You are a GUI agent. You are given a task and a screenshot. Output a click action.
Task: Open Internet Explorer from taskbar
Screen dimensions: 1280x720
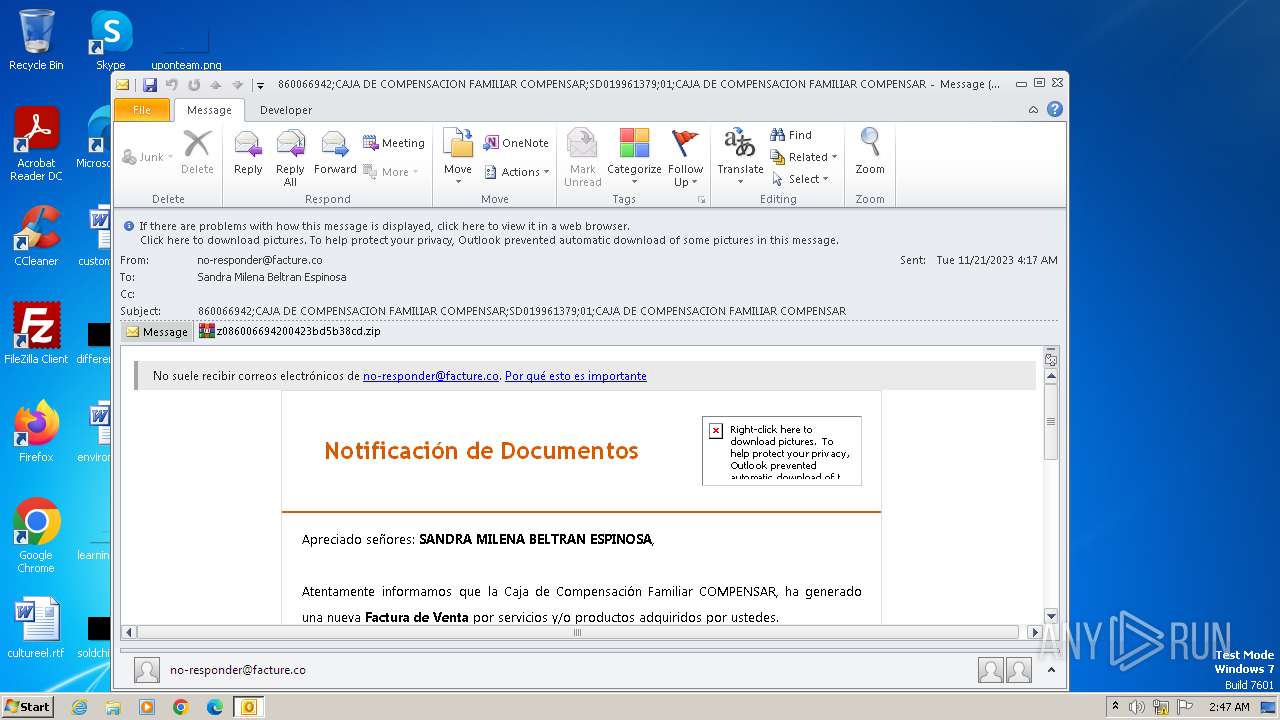tap(79, 707)
